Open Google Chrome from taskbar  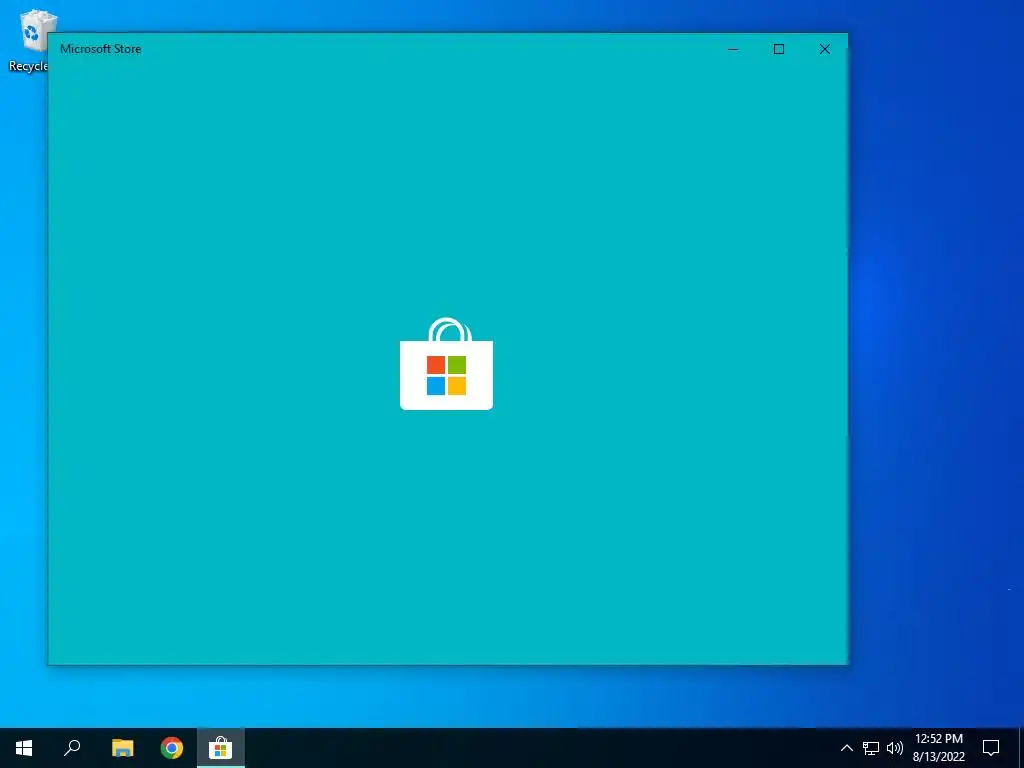pyautogui.click(x=172, y=748)
